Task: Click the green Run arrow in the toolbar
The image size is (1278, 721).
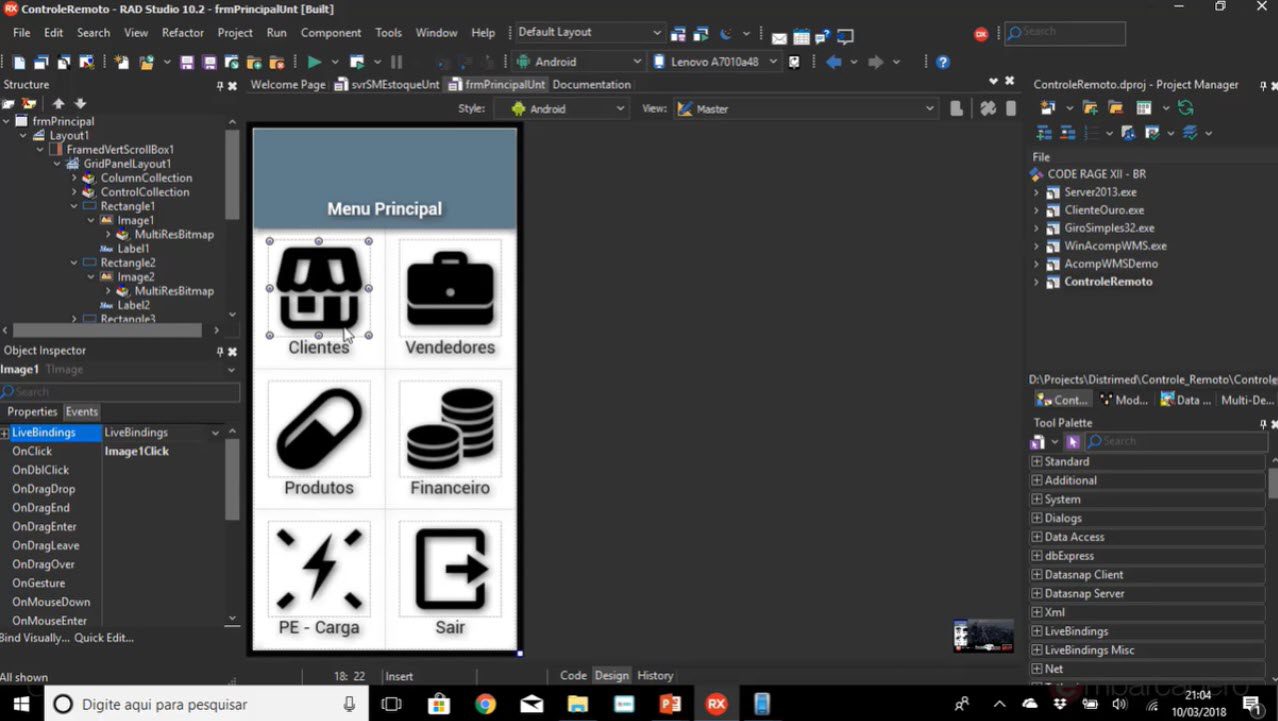Action: [x=314, y=62]
